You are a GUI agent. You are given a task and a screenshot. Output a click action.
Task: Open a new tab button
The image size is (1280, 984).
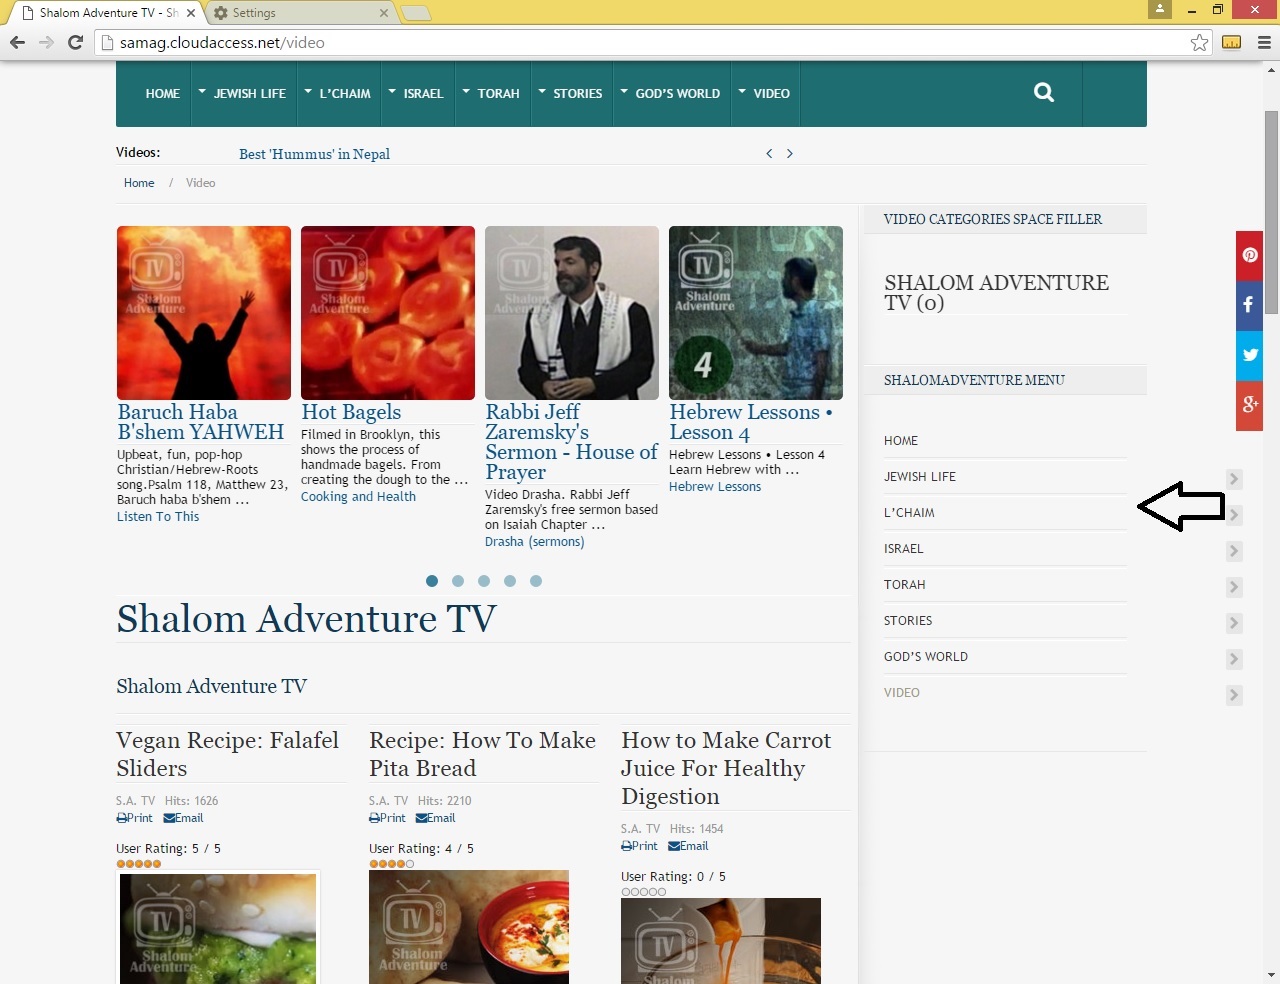point(416,13)
